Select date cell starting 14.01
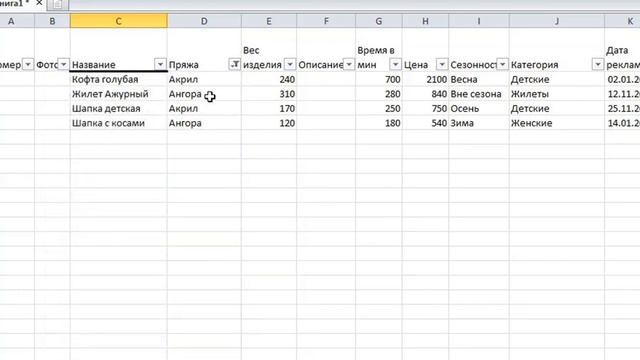640x360 pixels. pyautogui.click(x=622, y=123)
